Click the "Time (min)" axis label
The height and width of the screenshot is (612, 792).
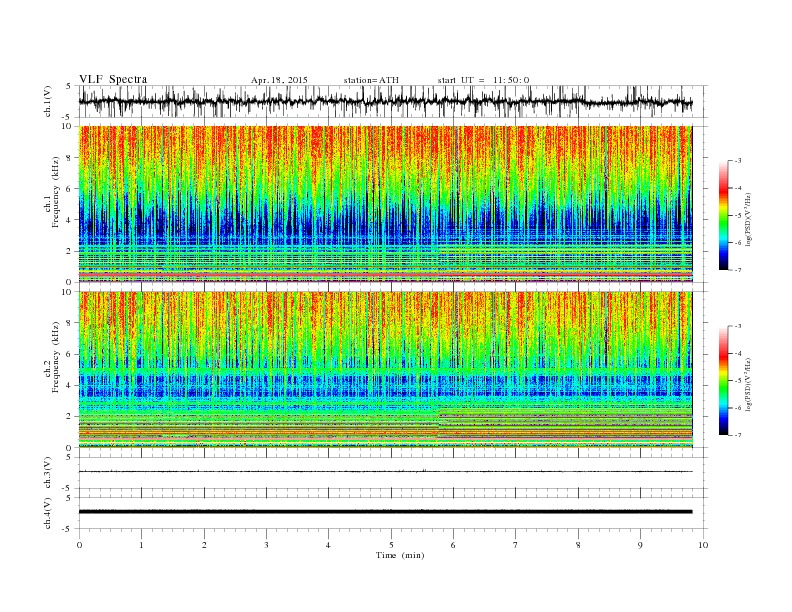(400, 555)
